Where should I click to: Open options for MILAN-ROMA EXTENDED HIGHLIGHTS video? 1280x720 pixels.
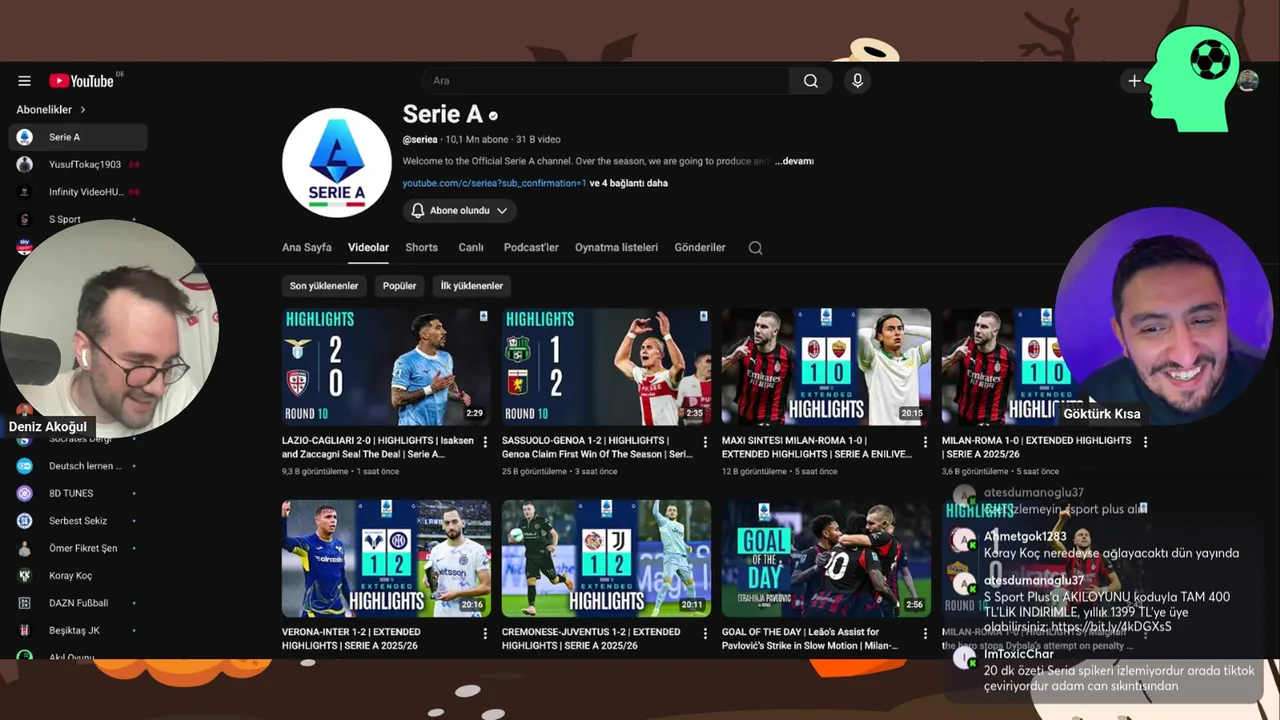pos(1145,441)
